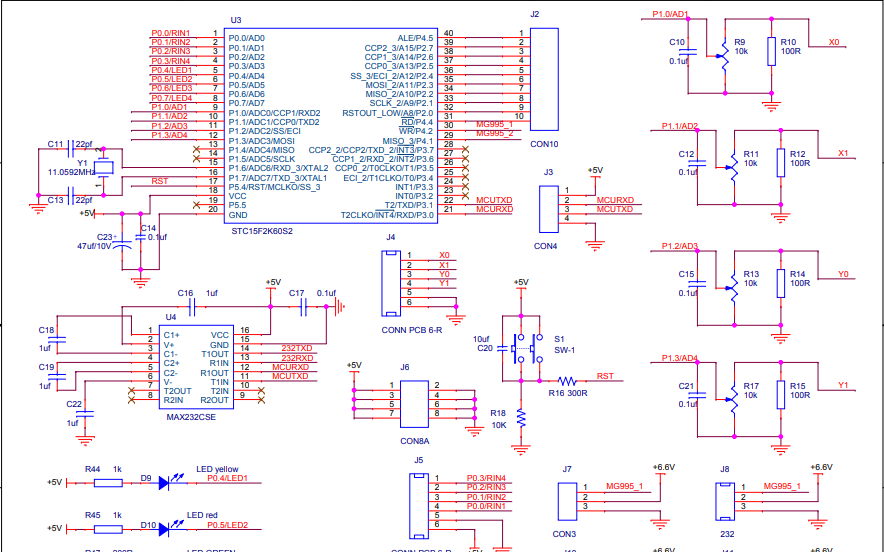Click the CON4 connector label
Image resolution: width=884 pixels, height=552 pixels.
[545, 246]
